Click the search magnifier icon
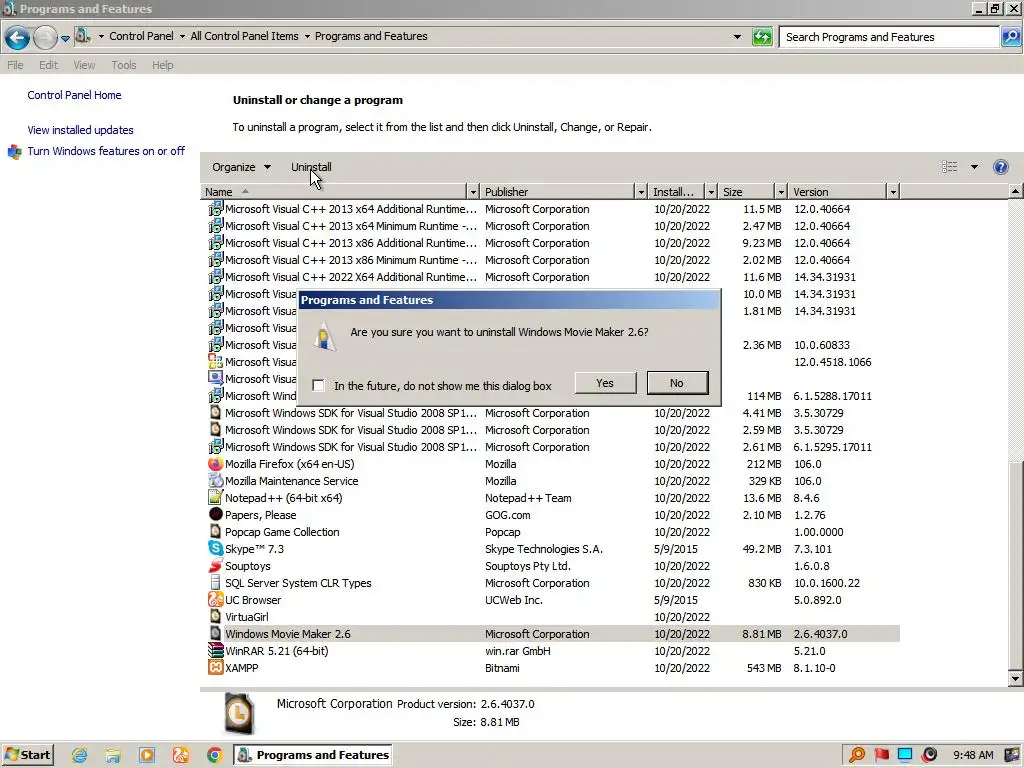Viewport: 1024px width, 768px height. point(1010,37)
